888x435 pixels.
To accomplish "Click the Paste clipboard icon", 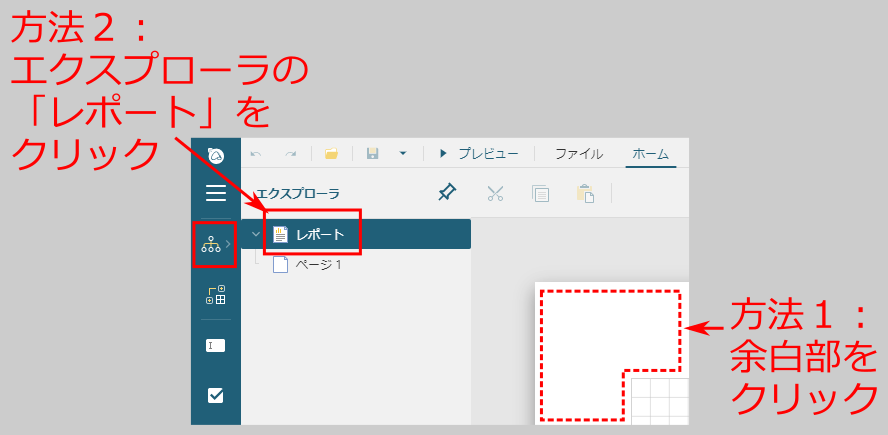I will (585, 194).
